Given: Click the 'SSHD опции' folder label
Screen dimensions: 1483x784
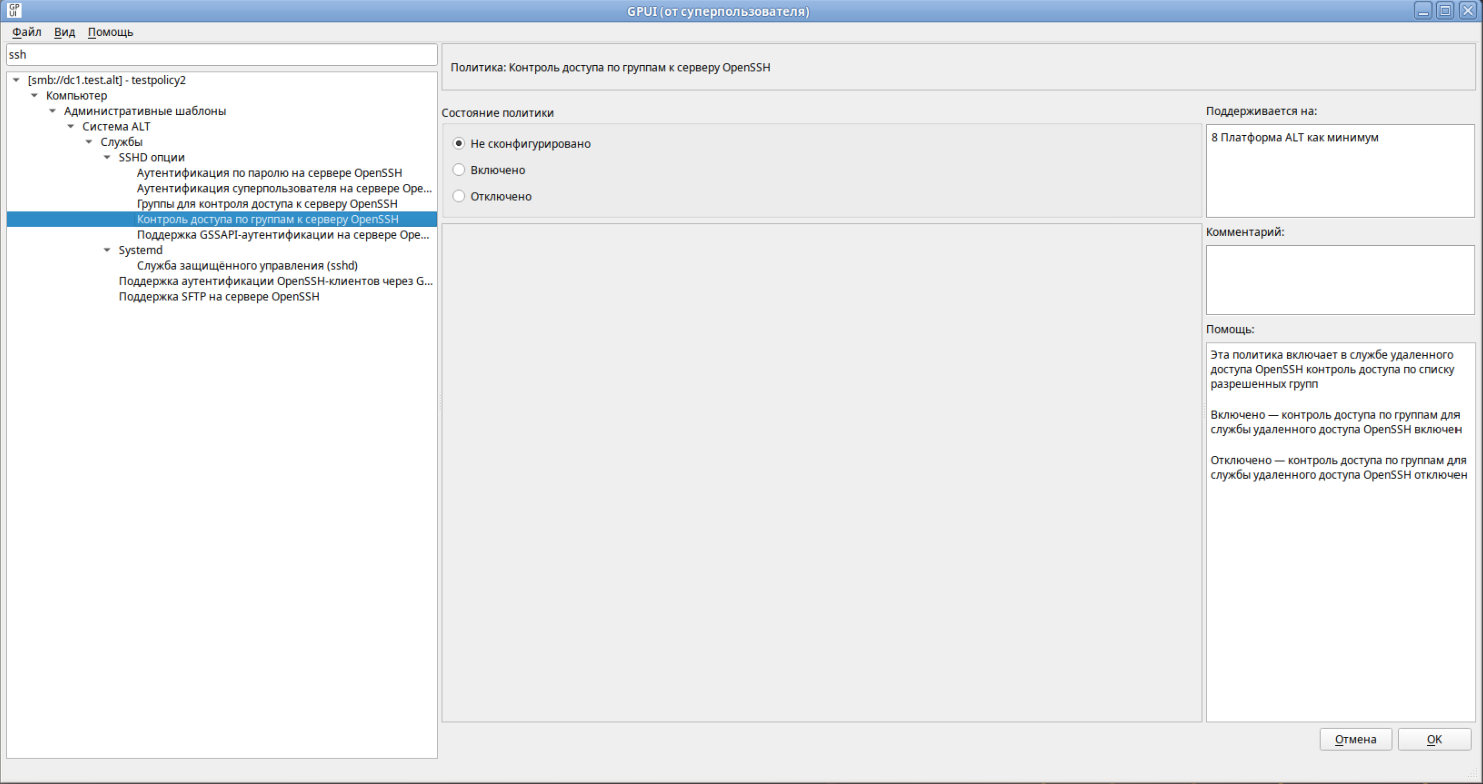Looking at the screenshot, I should coord(151,157).
